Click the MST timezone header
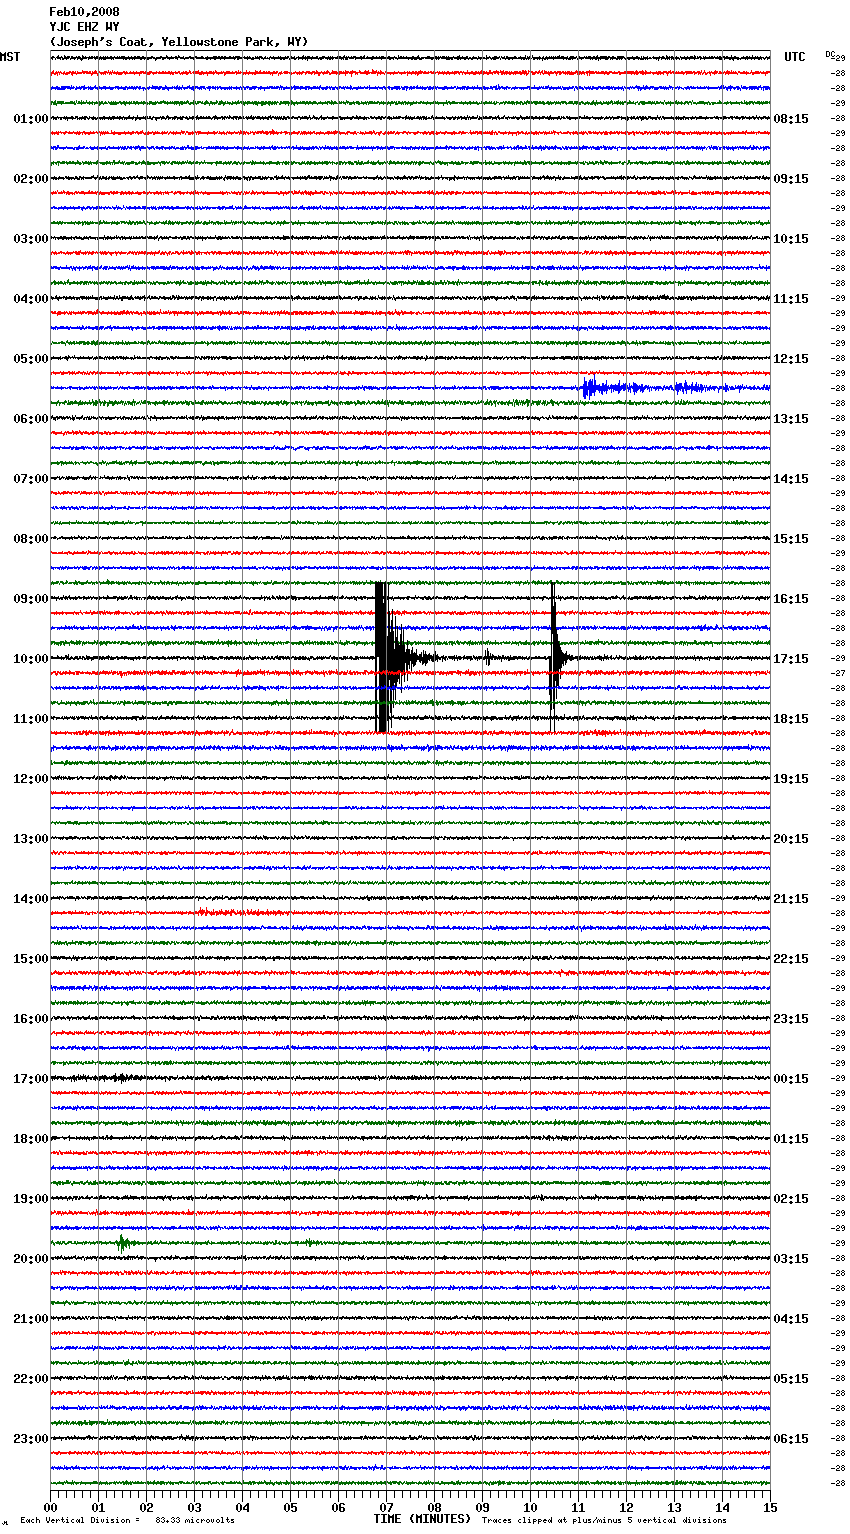The width and height of the screenshot is (850, 1534). click(x=10, y=57)
